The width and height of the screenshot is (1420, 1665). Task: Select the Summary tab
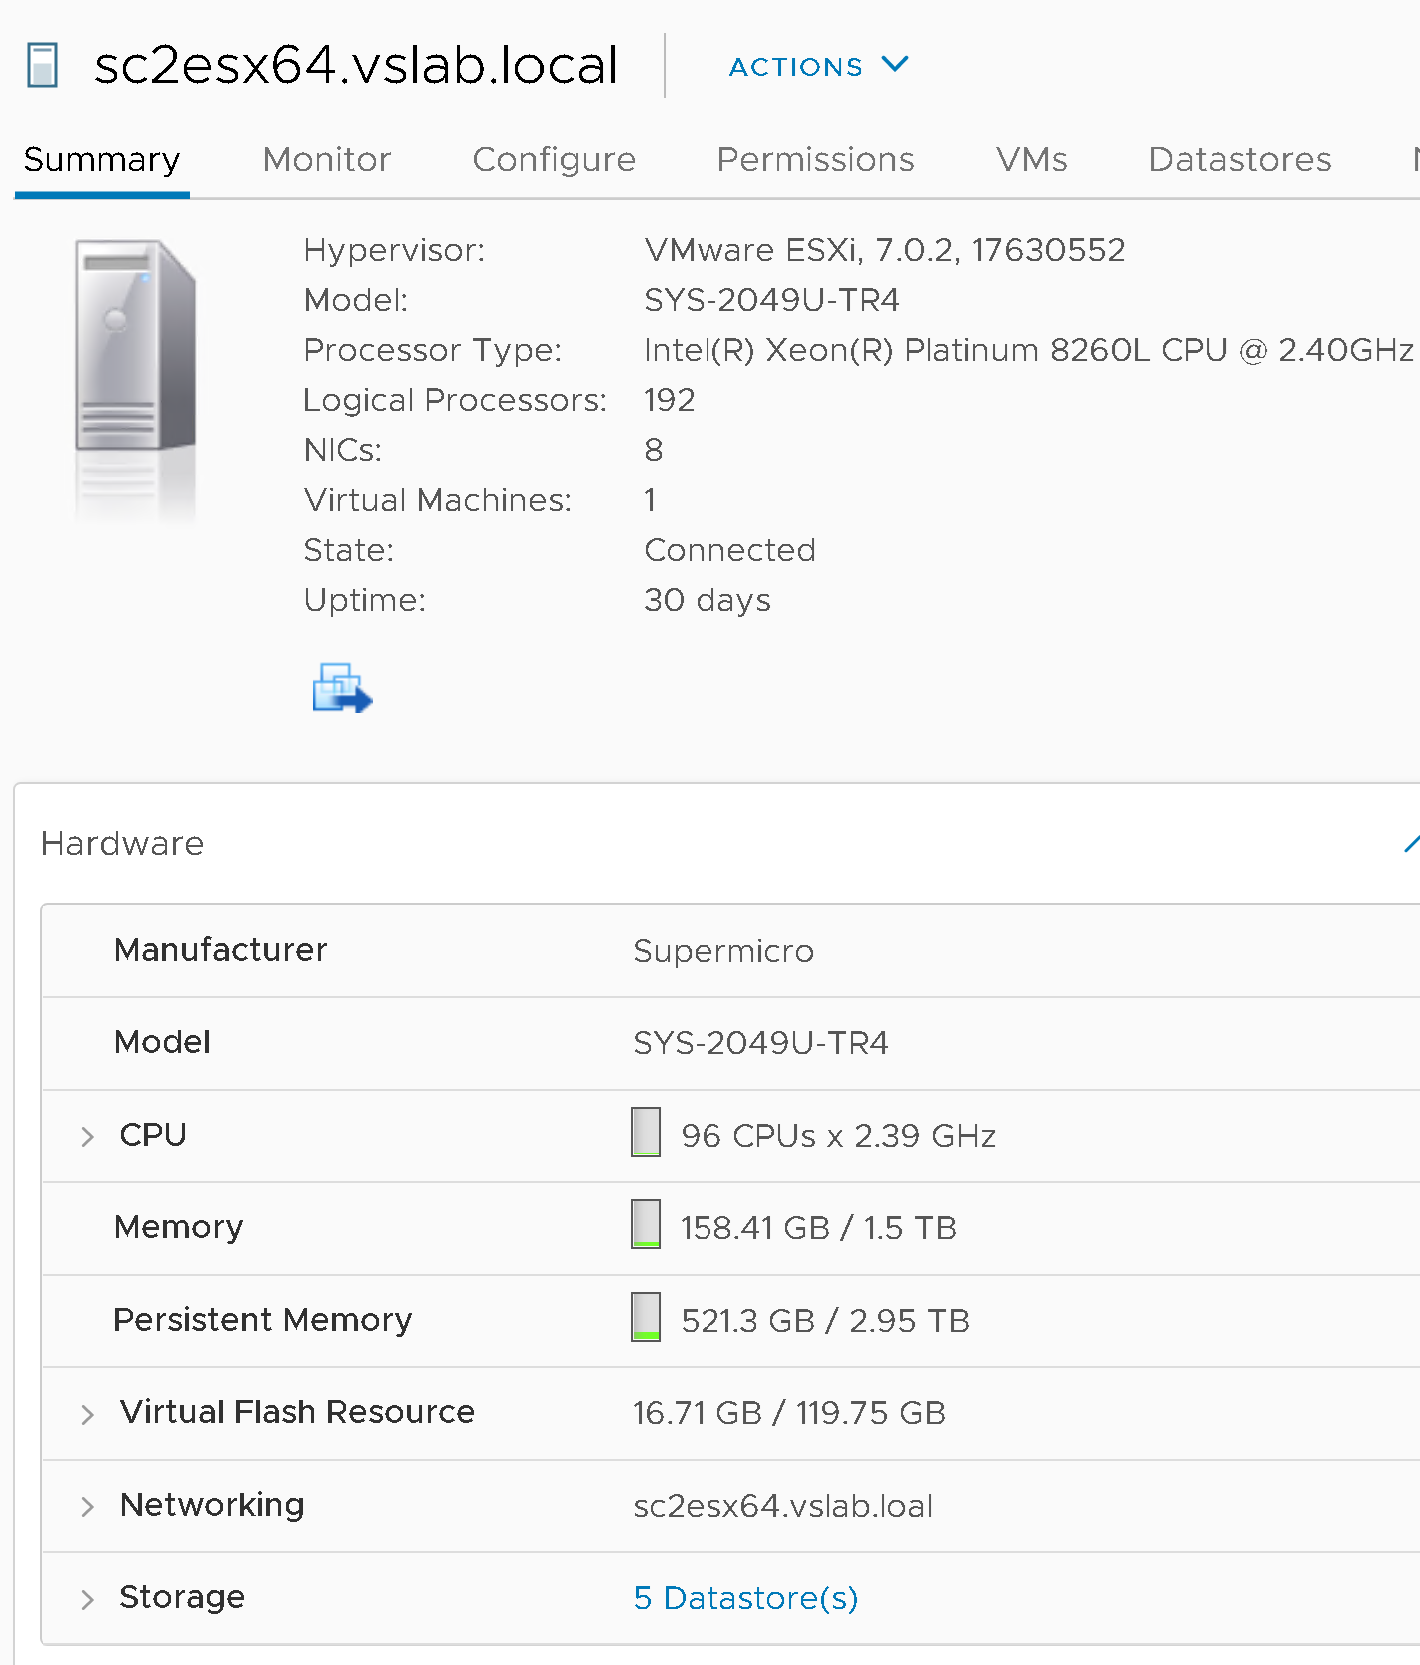tap(102, 160)
